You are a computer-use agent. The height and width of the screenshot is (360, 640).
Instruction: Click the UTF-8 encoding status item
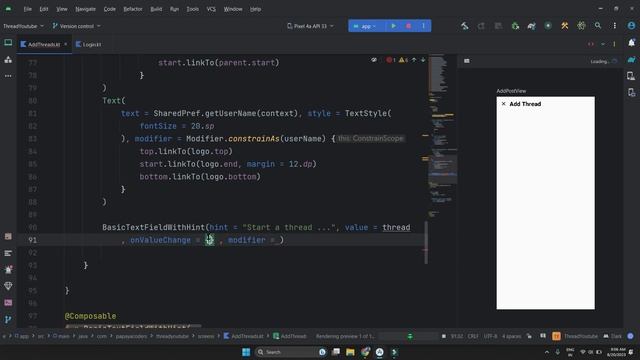[x=490, y=336]
